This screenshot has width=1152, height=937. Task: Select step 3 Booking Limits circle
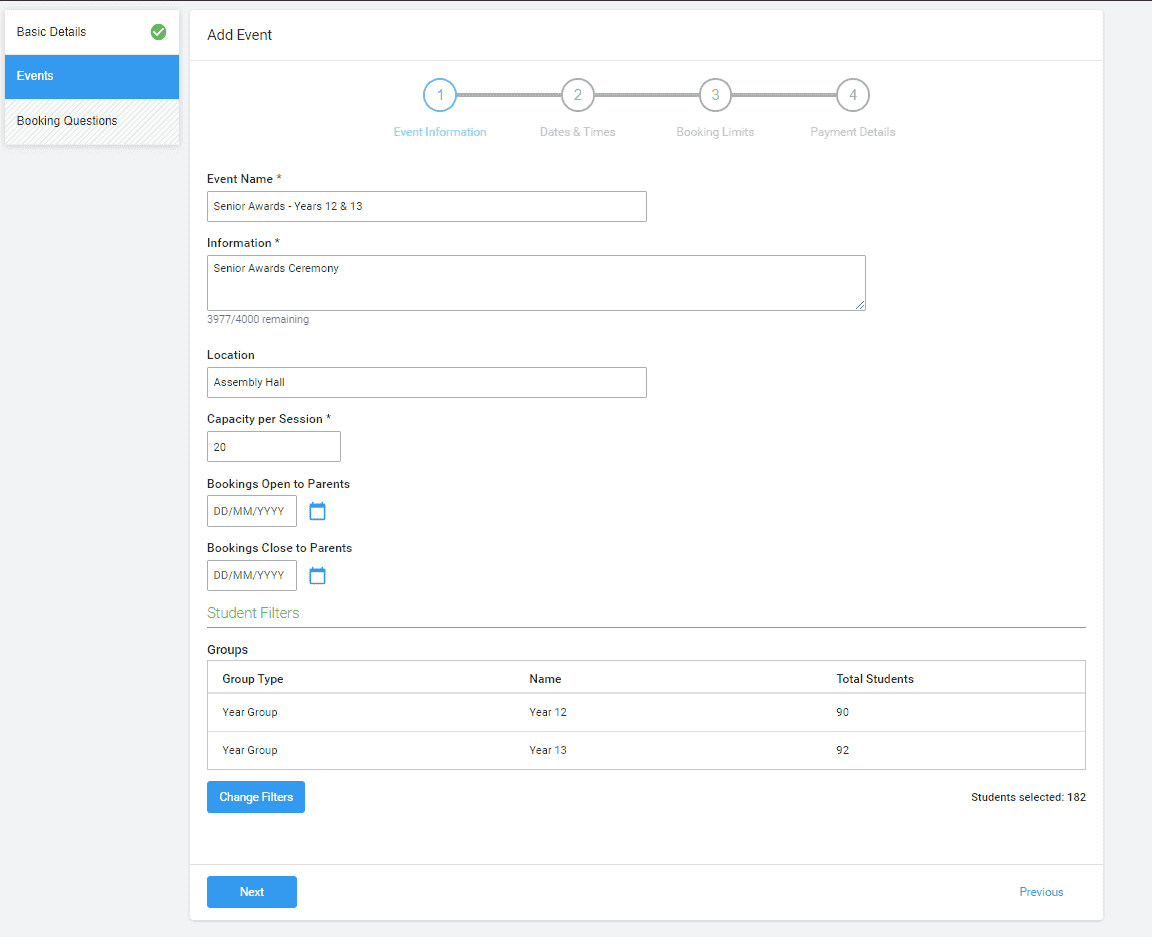(715, 95)
